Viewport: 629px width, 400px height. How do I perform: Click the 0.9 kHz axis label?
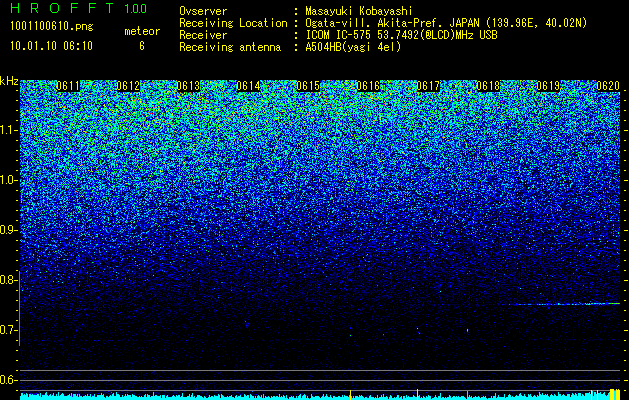pyautogui.click(x=8, y=230)
